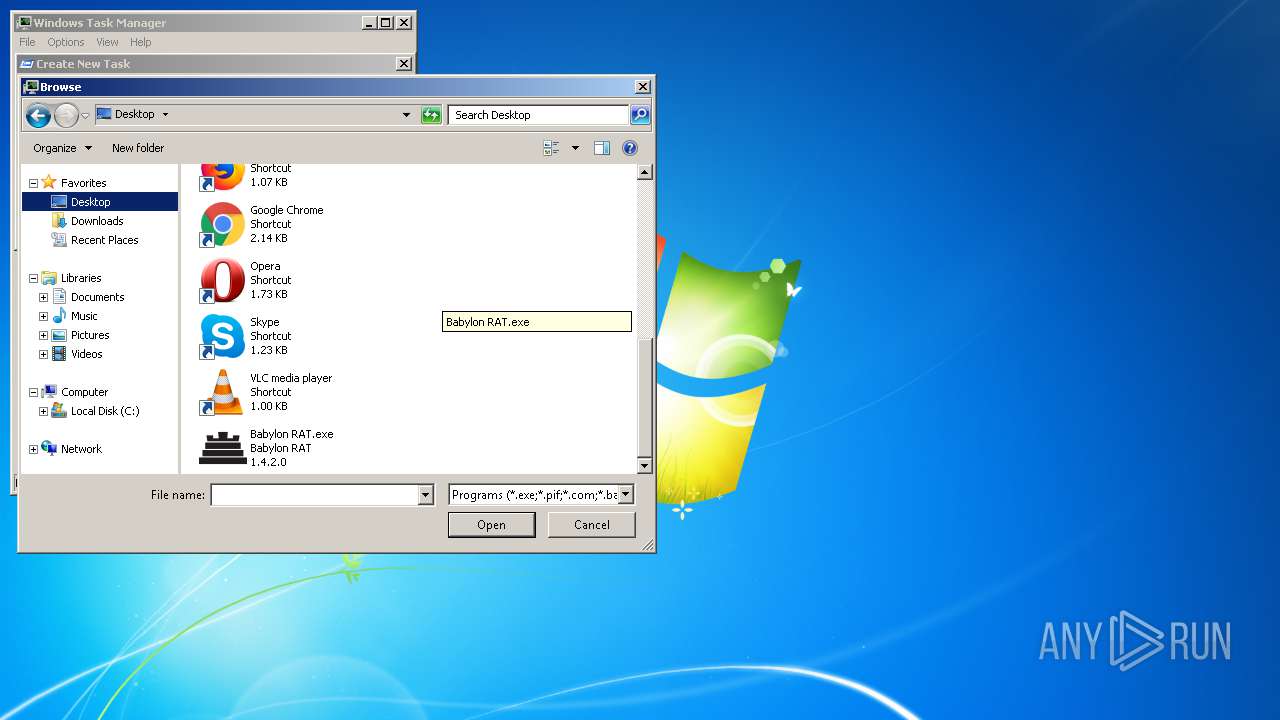Click the Recent Places icon

(59, 240)
